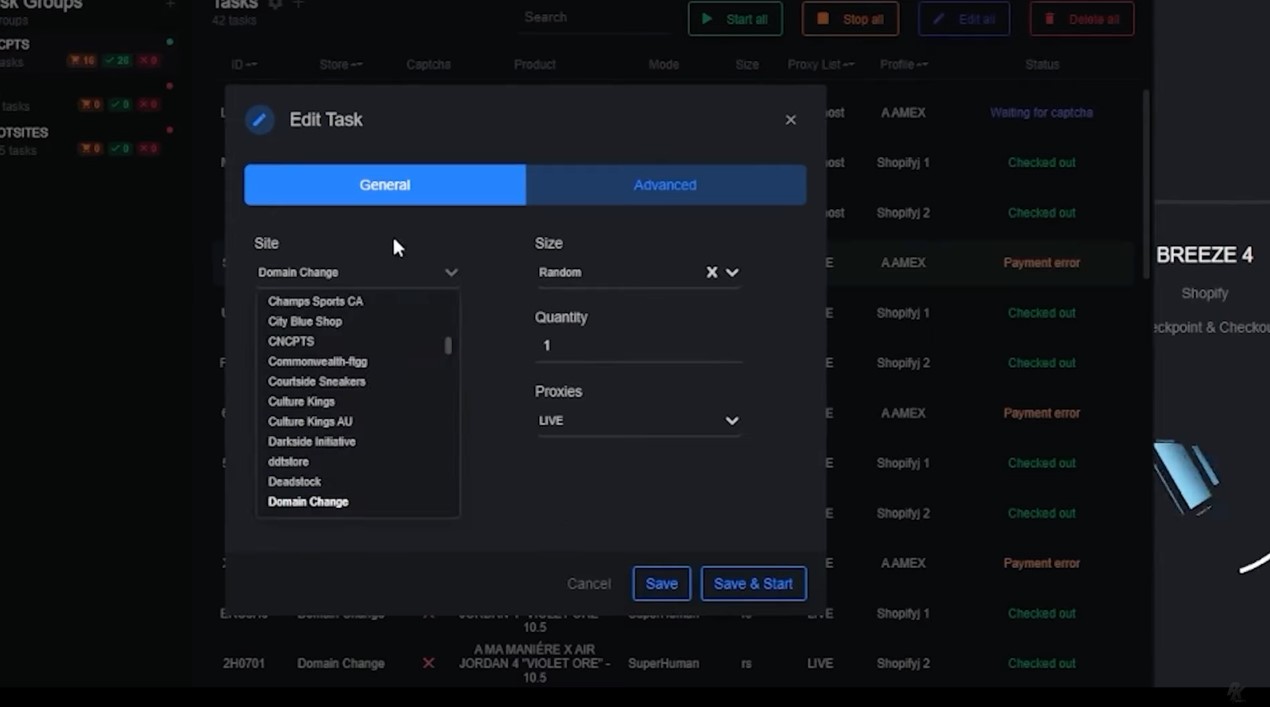Click the Edit all button
1270x707 pixels.
(x=964, y=19)
